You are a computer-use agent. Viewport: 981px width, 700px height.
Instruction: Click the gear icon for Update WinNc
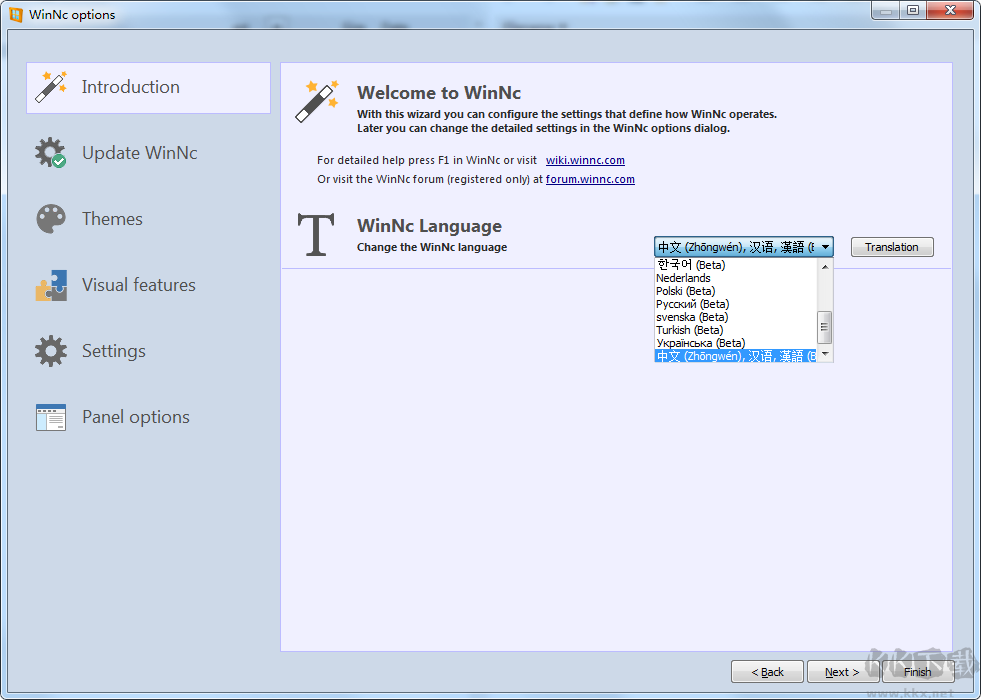(51, 153)
